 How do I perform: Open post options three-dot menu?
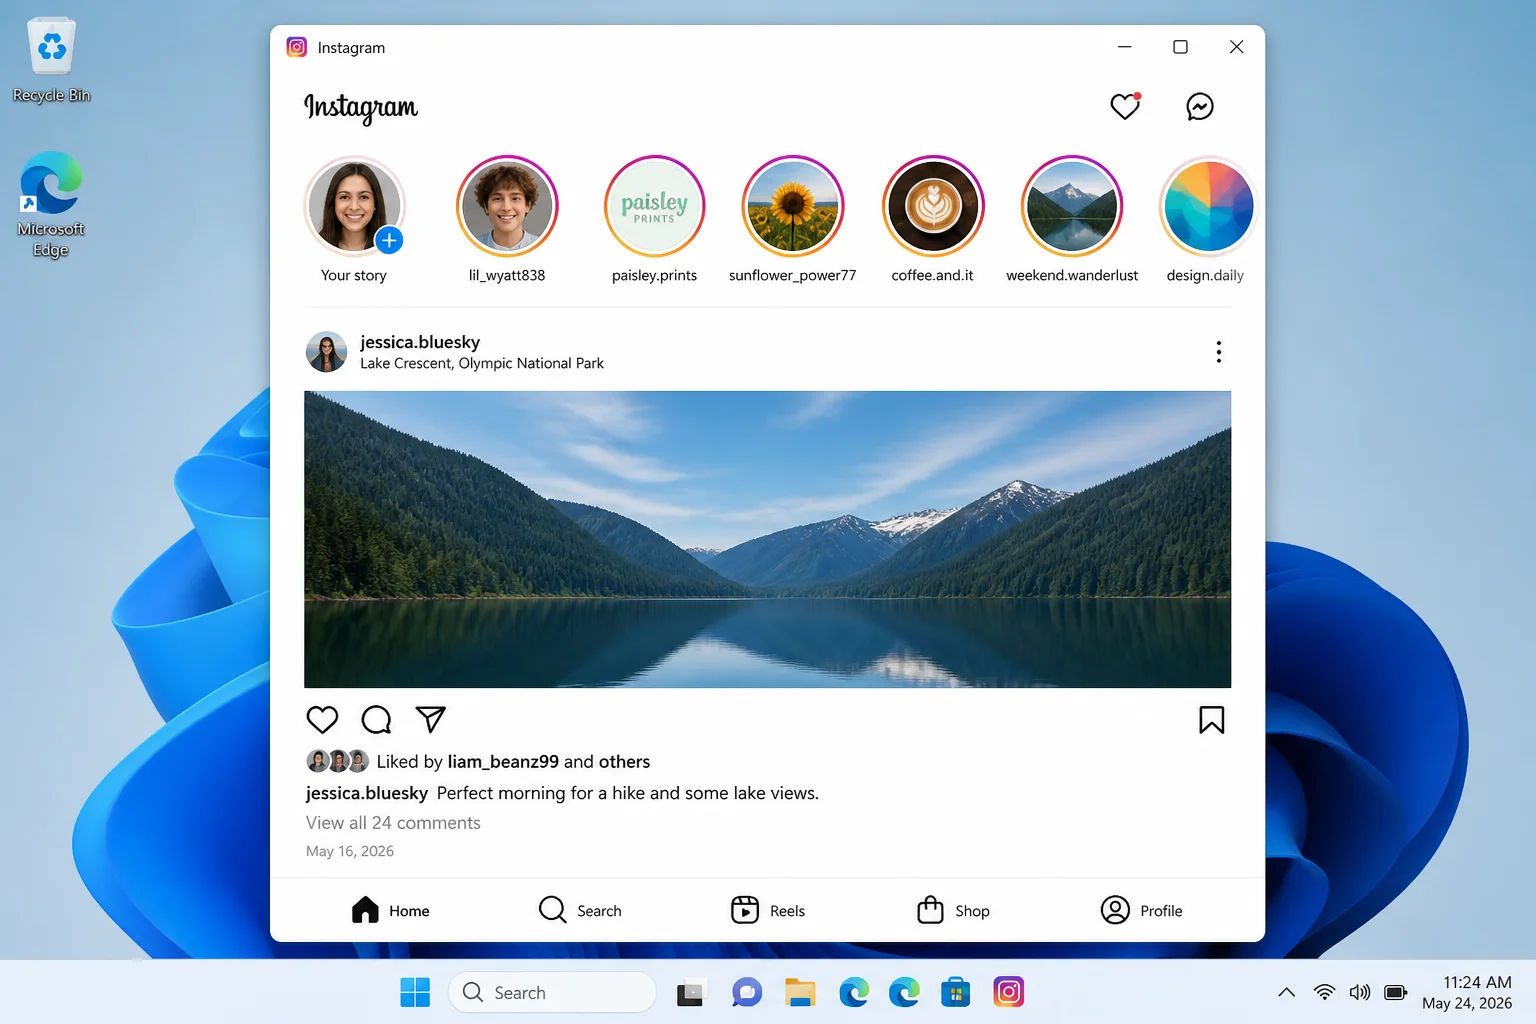pos(1218,352)
